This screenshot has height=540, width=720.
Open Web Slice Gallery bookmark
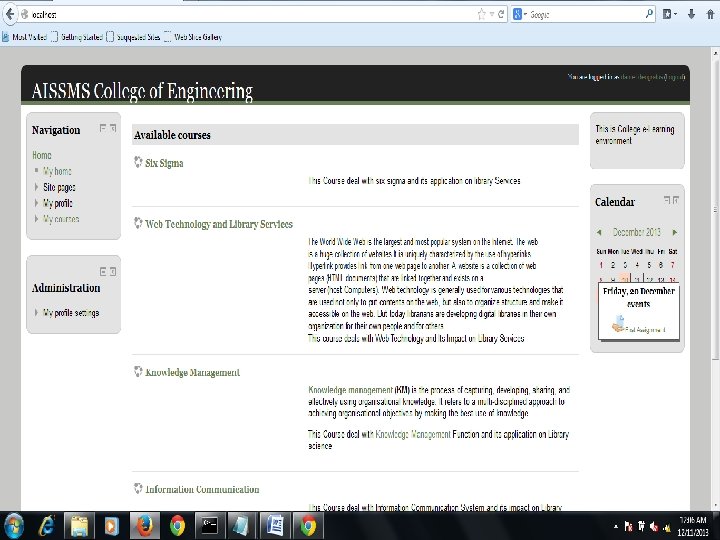coord(193,37)
